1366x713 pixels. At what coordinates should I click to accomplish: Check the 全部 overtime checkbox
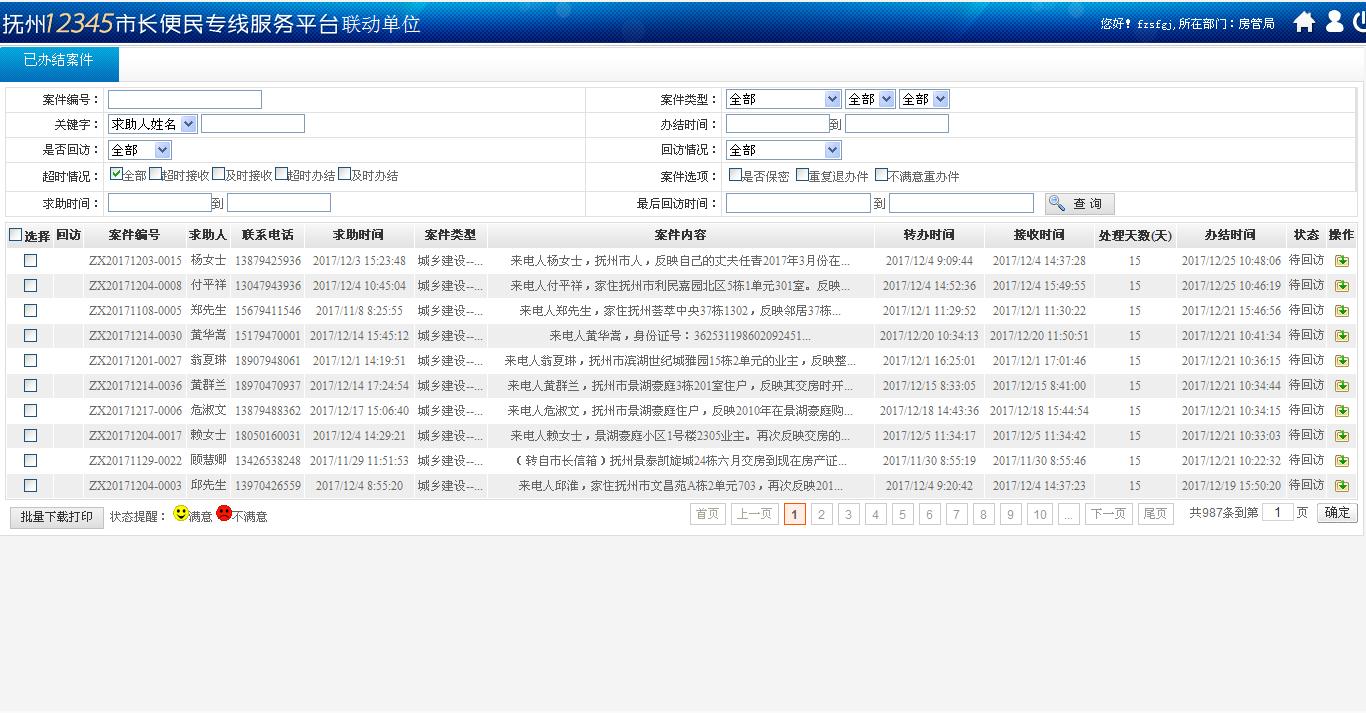[116, 174]
